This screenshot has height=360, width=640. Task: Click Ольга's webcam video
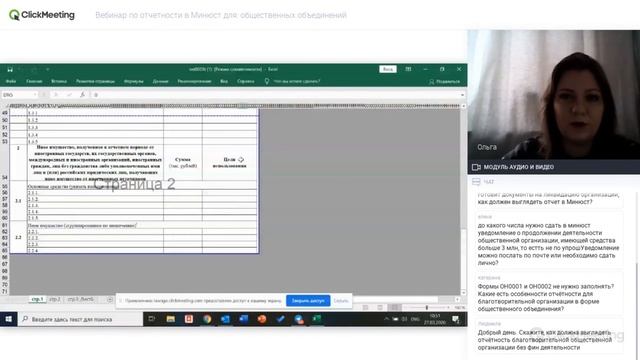pos(554,95)
